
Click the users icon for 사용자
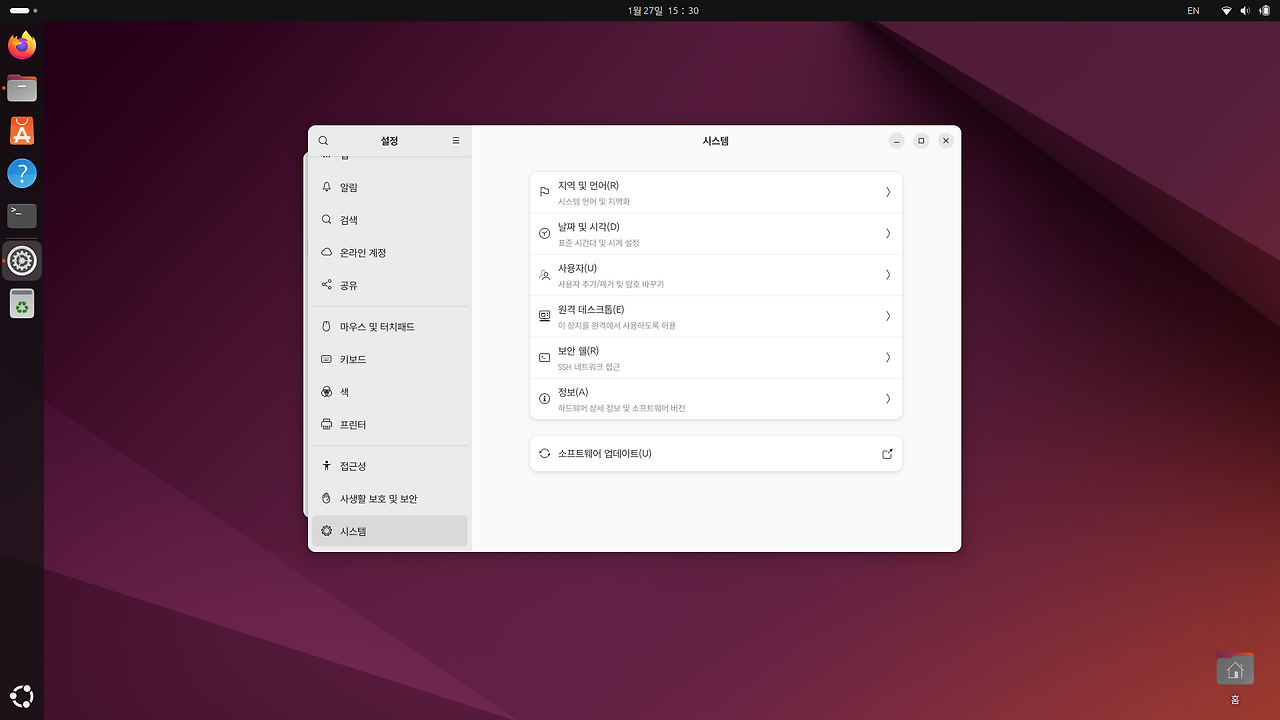(544, 275)
